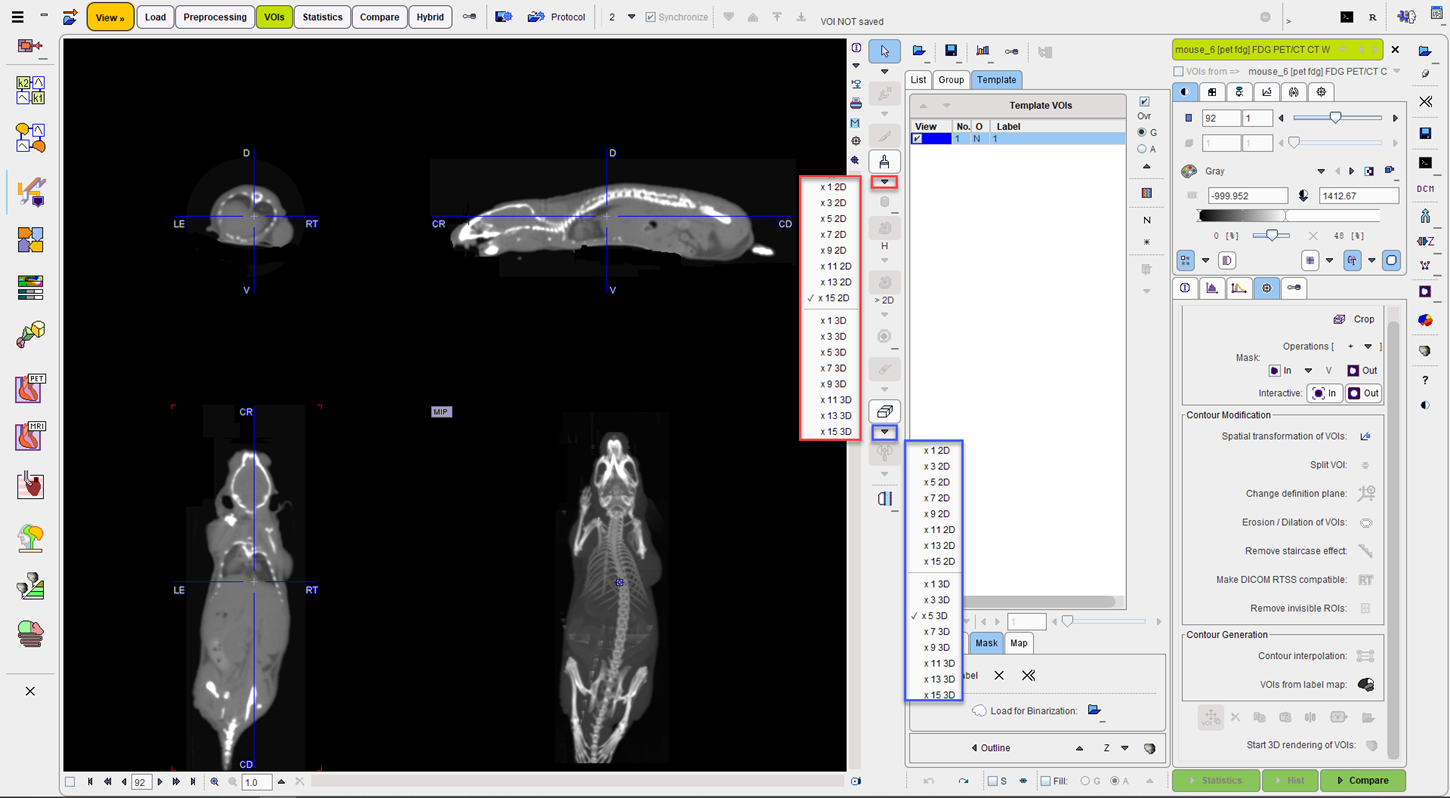Open the color palette icon next to Gray
Viewport: 1450px width, 798px height.
[1189, 171]
